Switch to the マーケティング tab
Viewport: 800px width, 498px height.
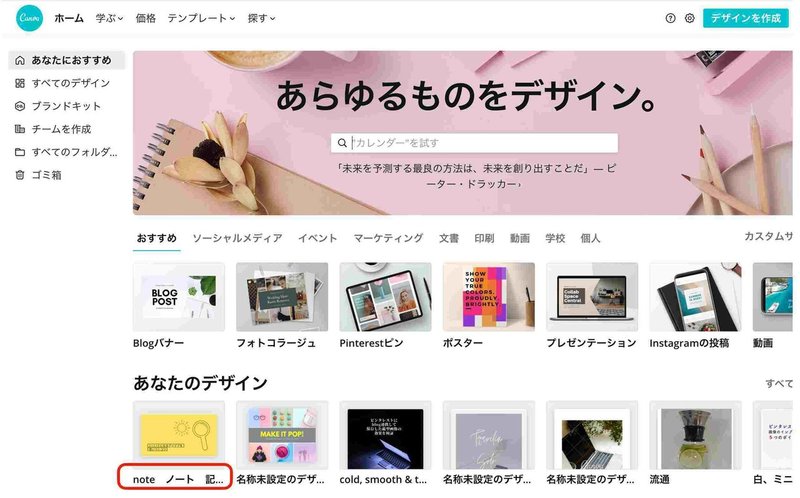pyautogui.click(x=388, y=238)
